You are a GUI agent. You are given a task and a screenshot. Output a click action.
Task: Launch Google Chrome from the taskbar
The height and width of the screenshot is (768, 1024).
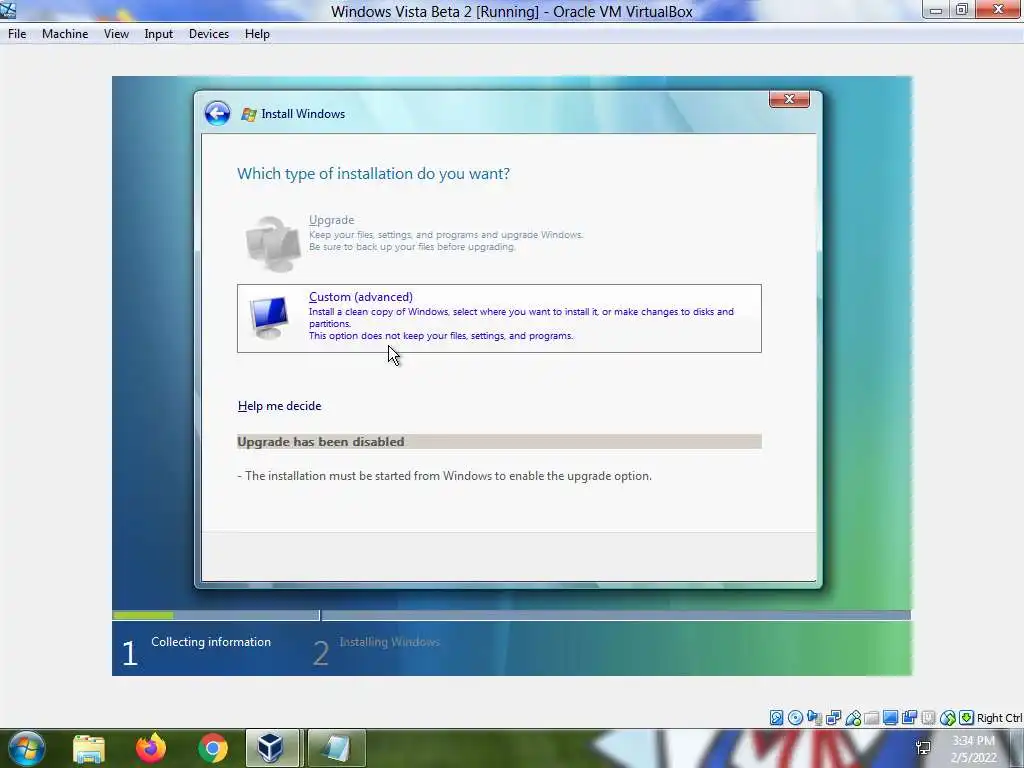tap(213, 748)
